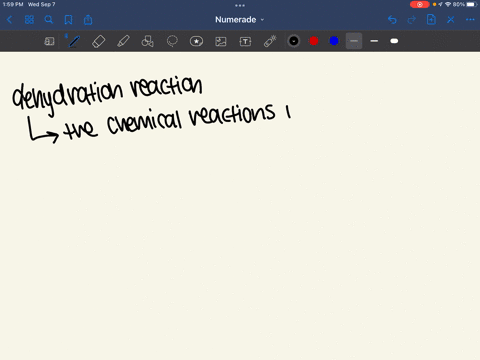Bookmark the current page
480x360 pixels.
coord(68,20)
